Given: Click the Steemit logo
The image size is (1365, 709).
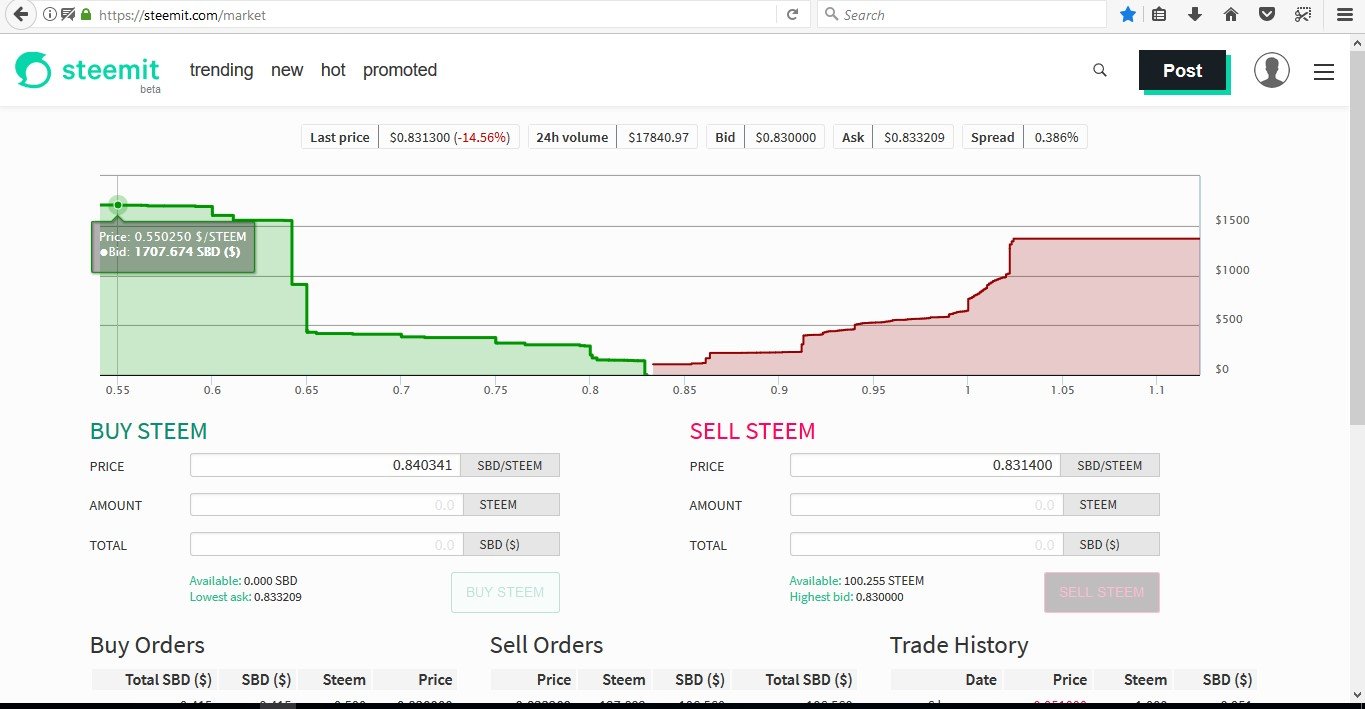Looking at the screenshot, I should (x=87, y=71).
